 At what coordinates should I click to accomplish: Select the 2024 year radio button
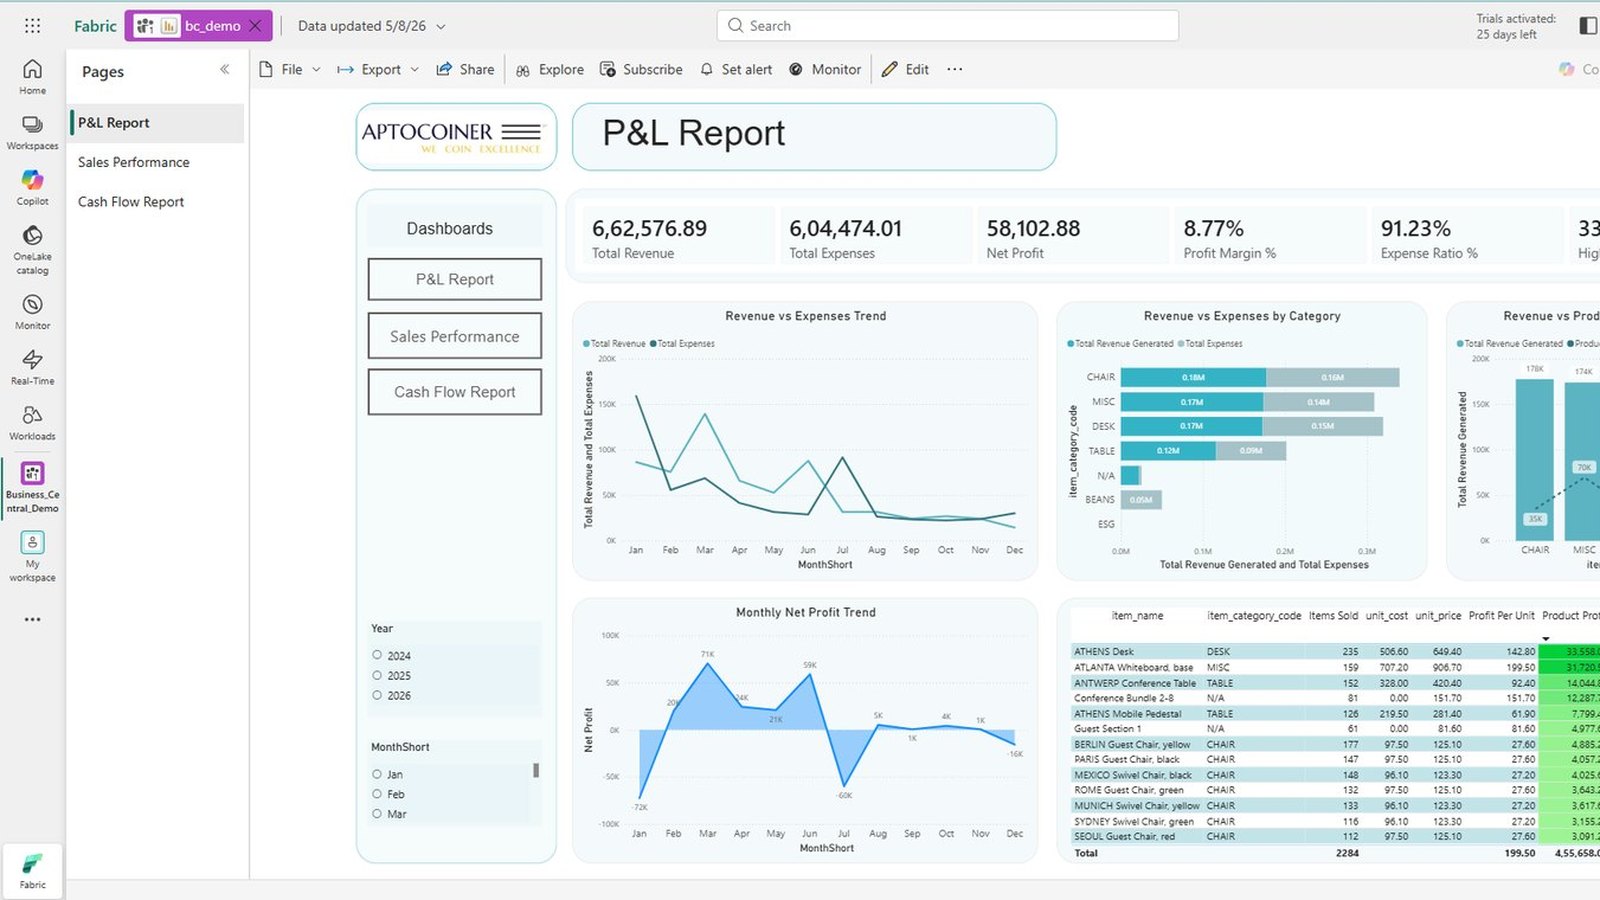tap(377, 655)
